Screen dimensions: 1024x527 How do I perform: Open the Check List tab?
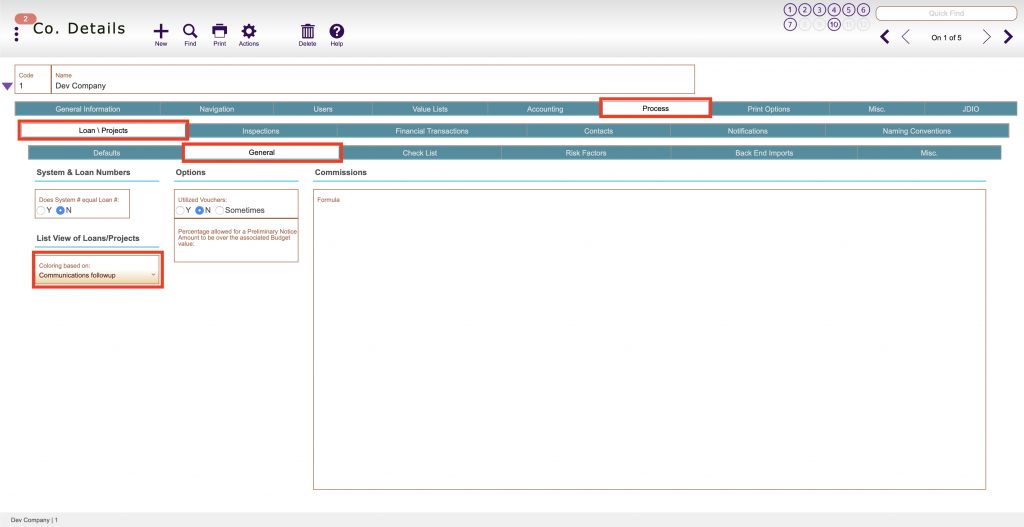(x=420, y=153)
